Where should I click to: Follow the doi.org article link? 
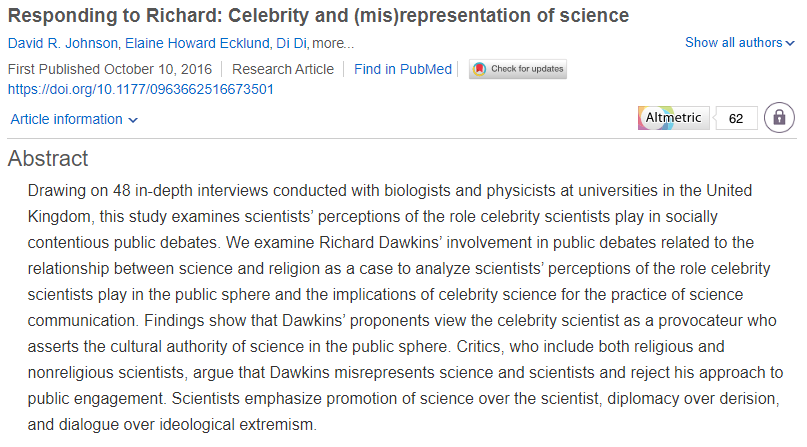(141, 89)
